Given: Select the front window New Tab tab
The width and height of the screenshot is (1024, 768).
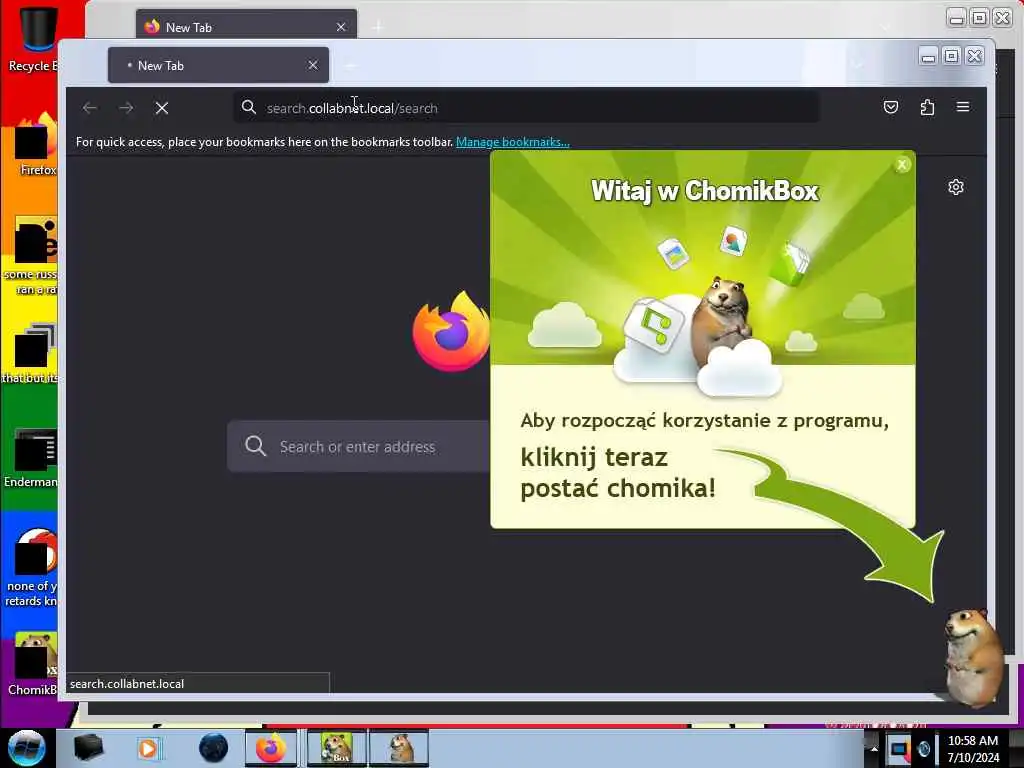Looking at the screenshot, I should click(218, 65).
